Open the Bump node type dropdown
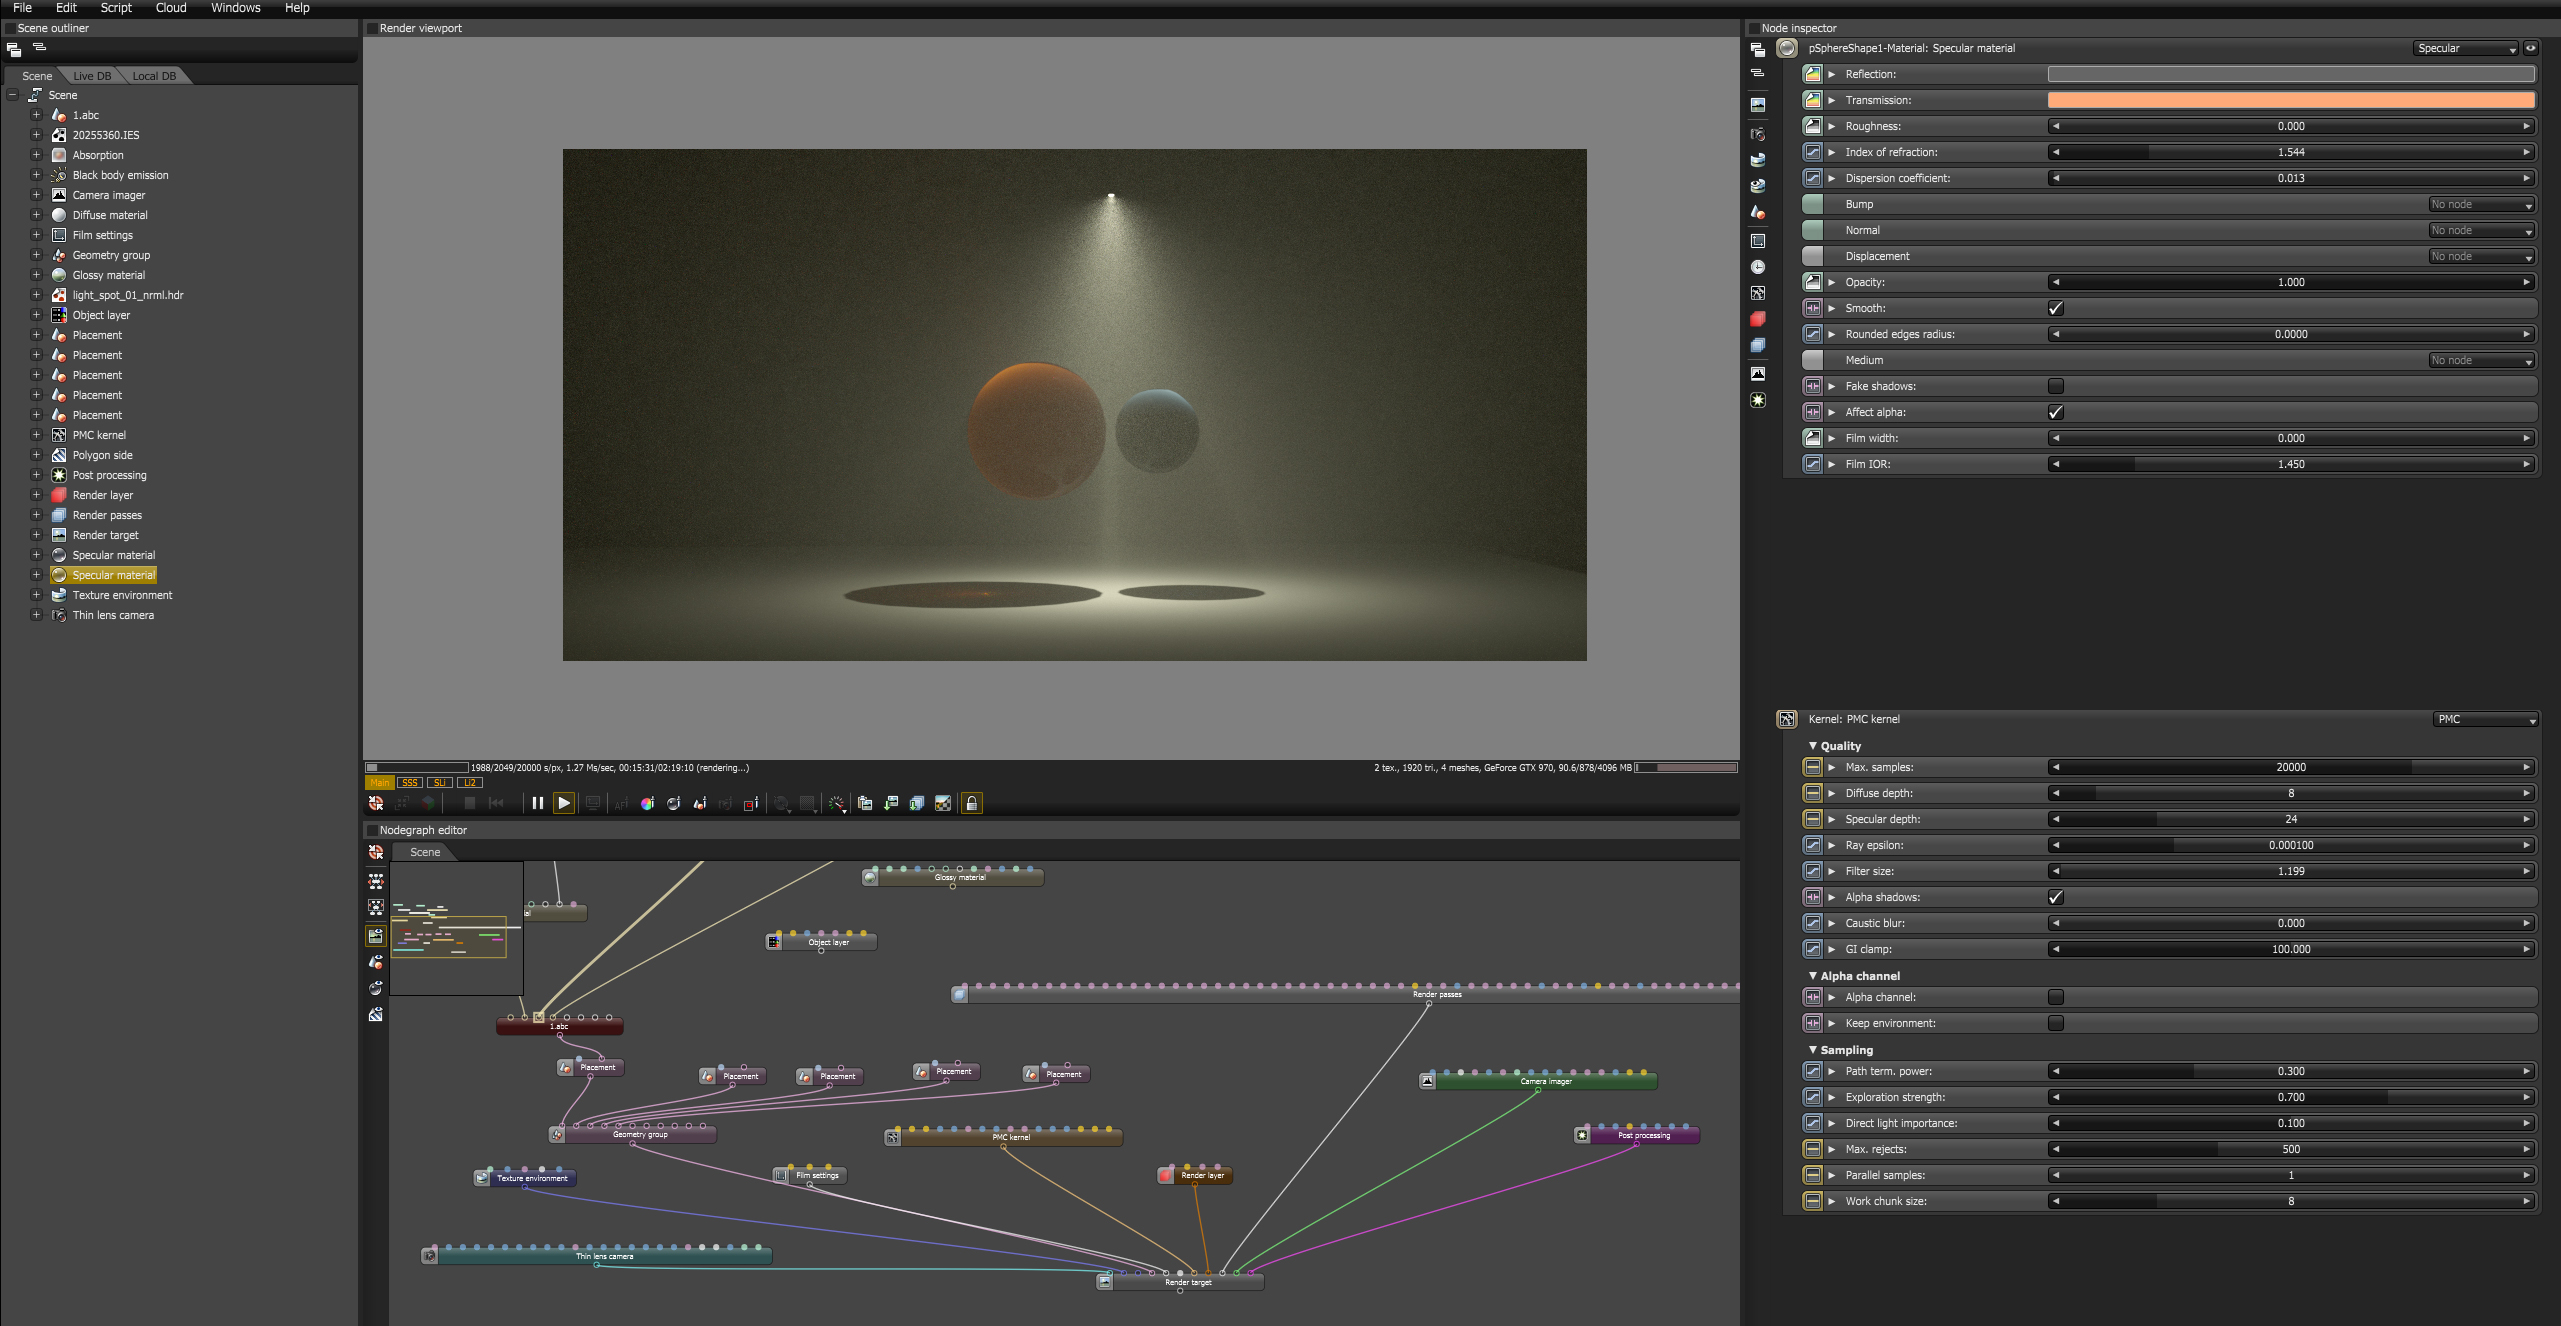Screen dimensions: 2561x1326 [x=2481, y=204]
